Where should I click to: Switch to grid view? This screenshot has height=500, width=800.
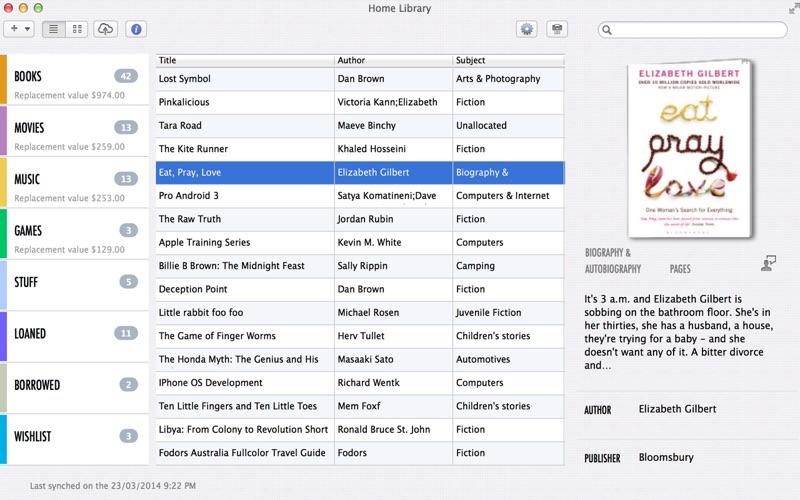[x=77, y=29]
